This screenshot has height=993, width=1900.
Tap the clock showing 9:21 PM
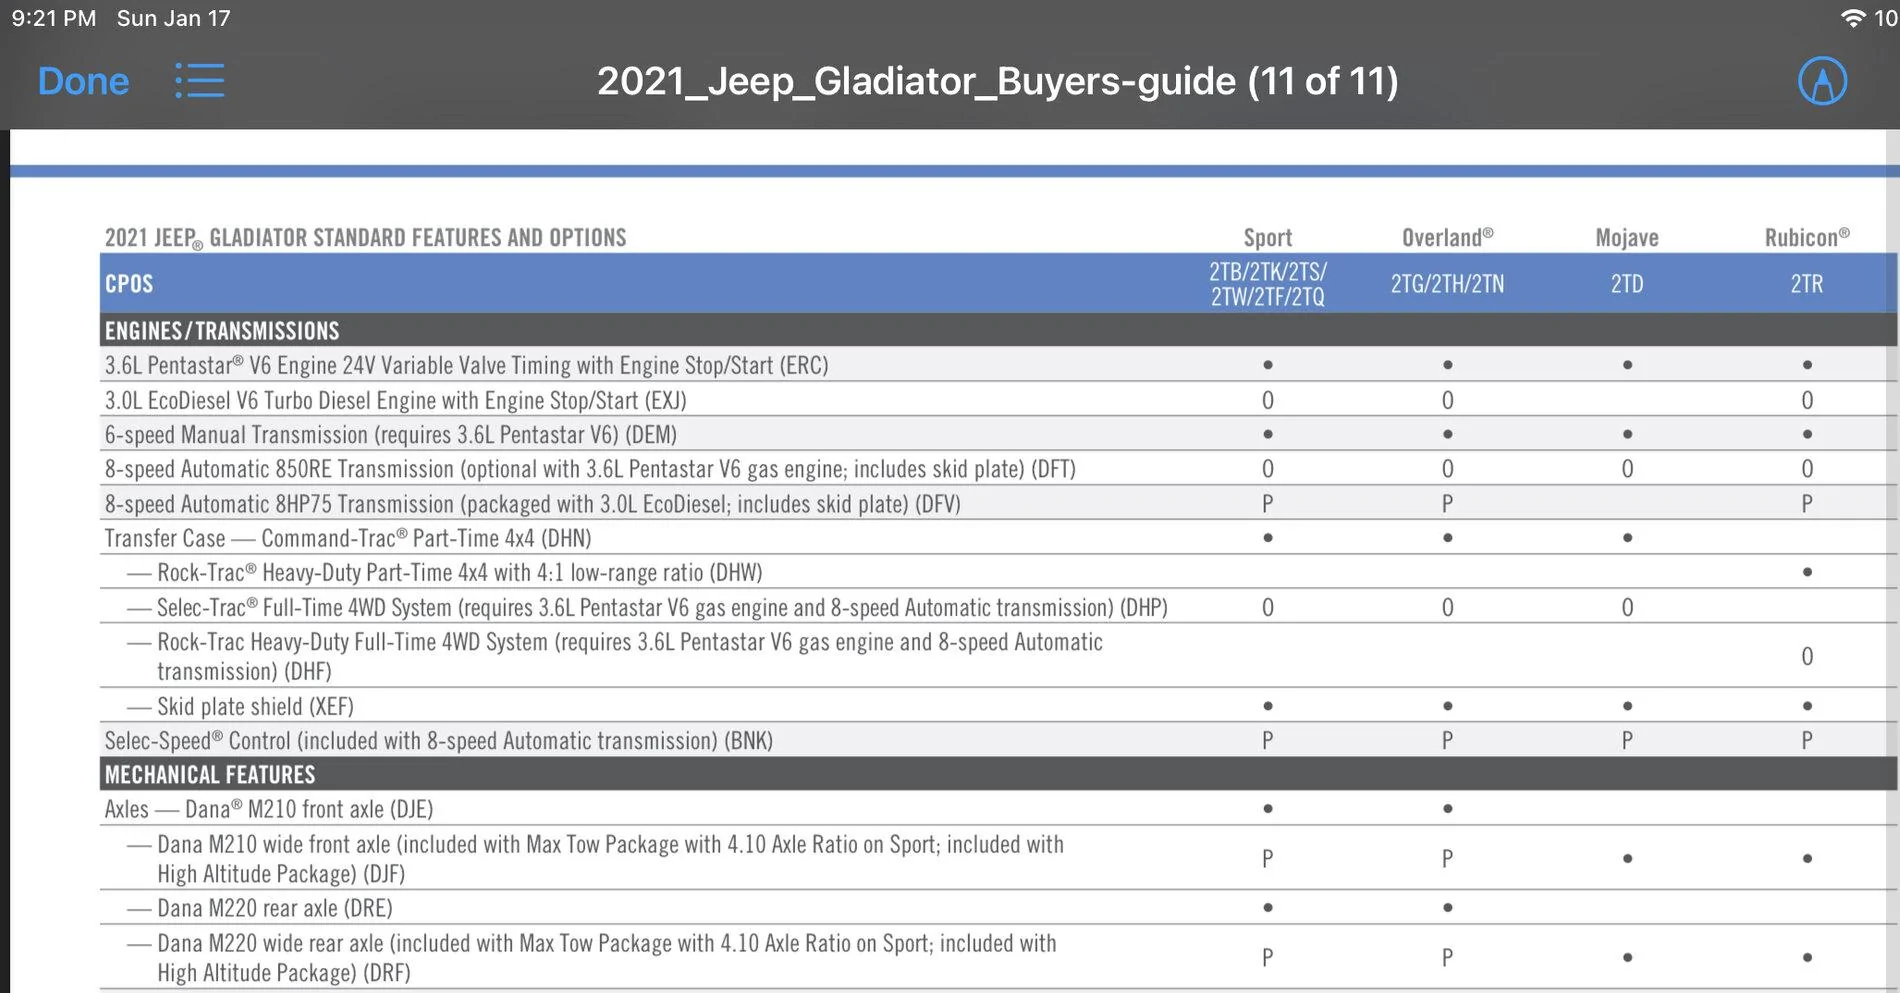click(x=54, y=18)
